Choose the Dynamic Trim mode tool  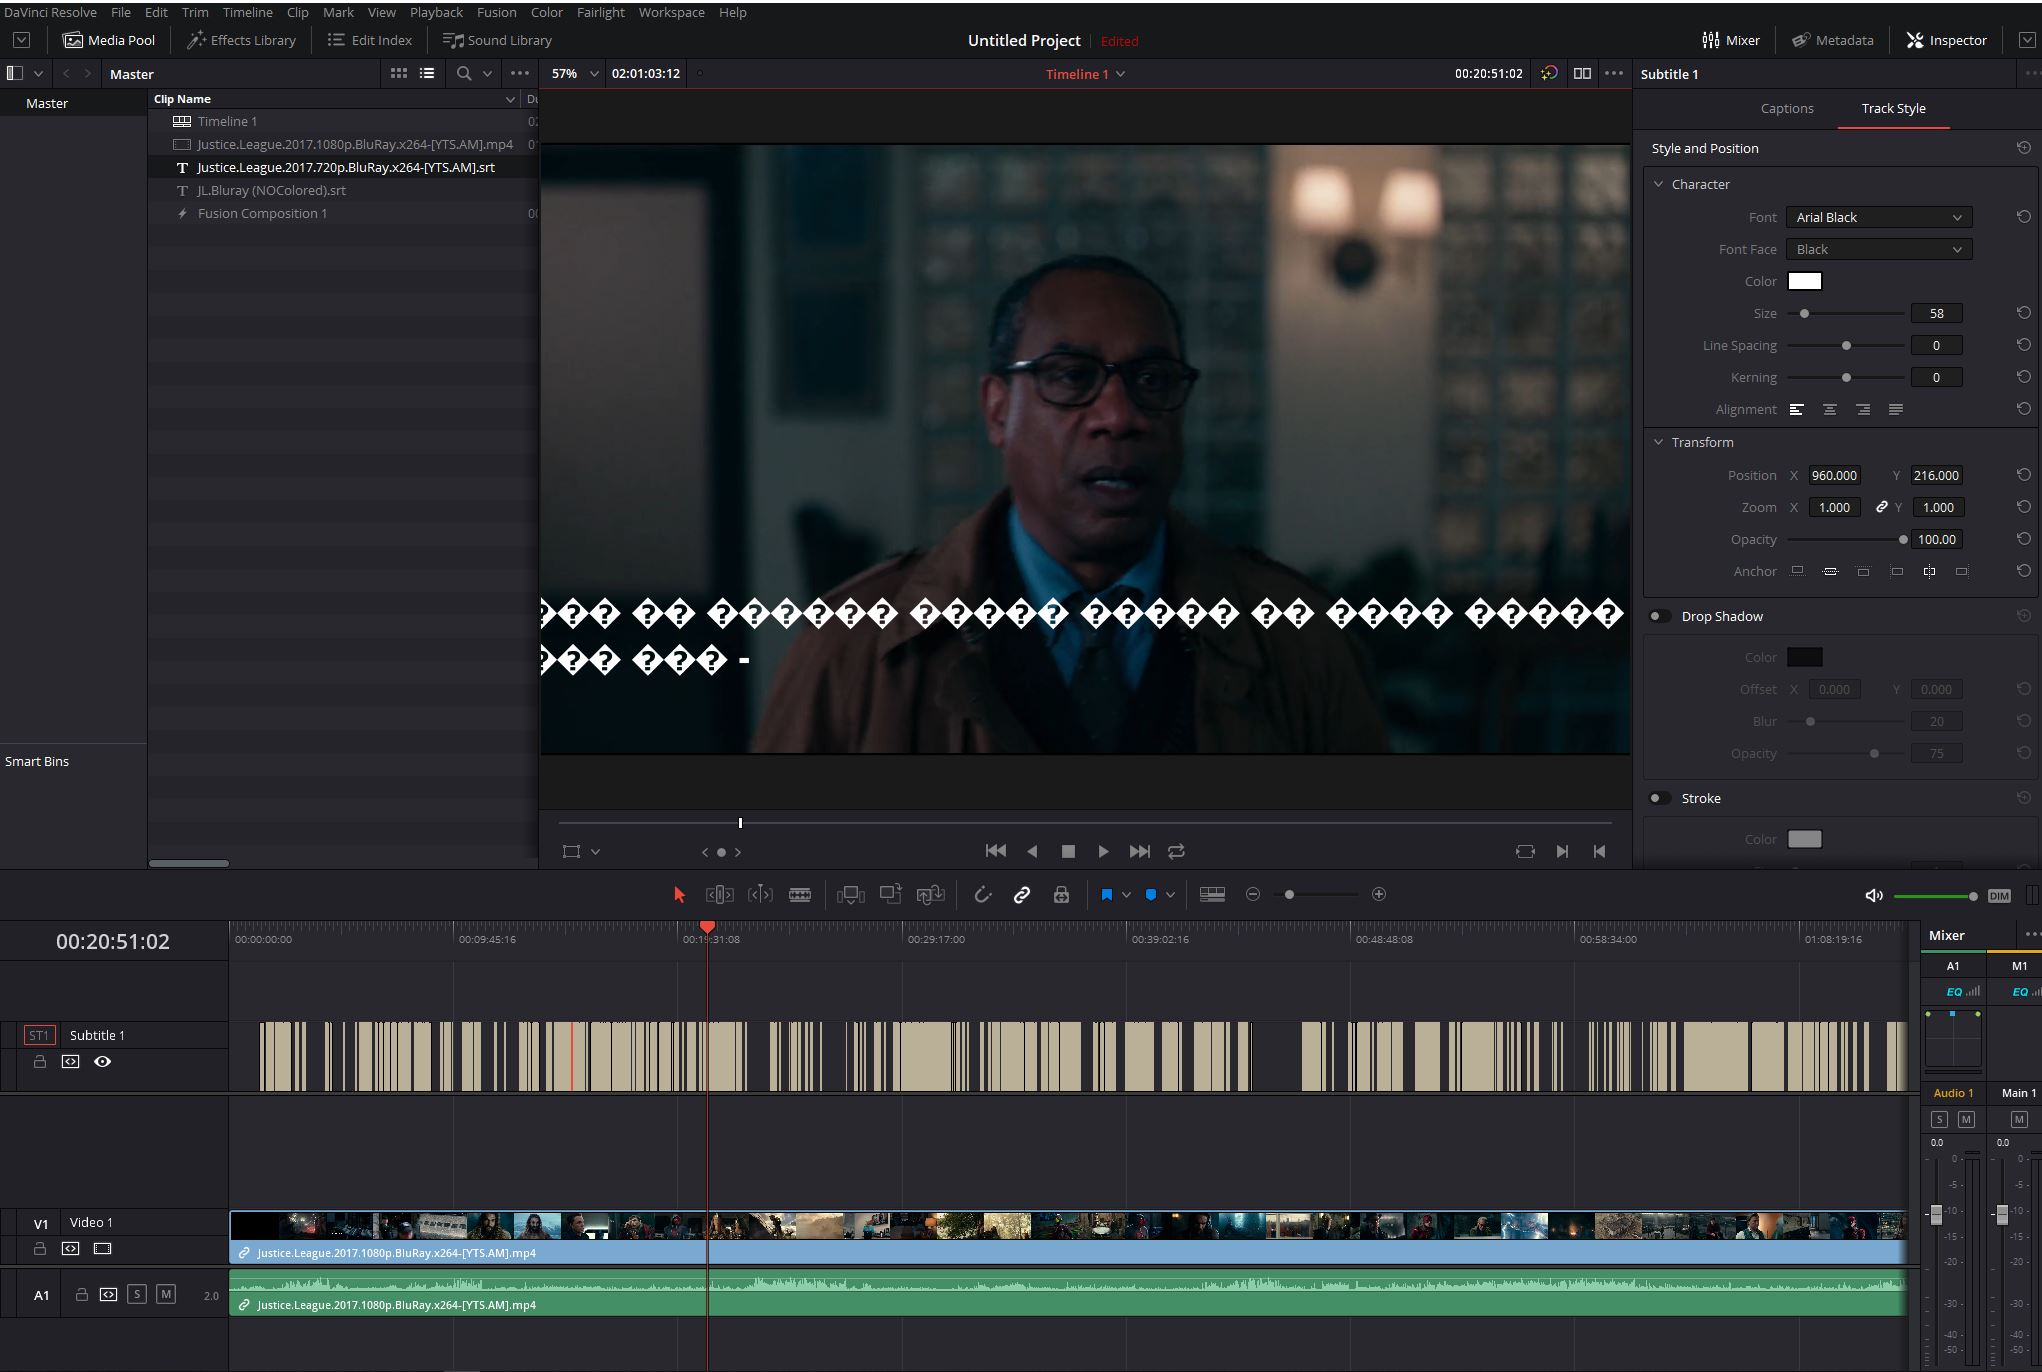pos(760,895)
